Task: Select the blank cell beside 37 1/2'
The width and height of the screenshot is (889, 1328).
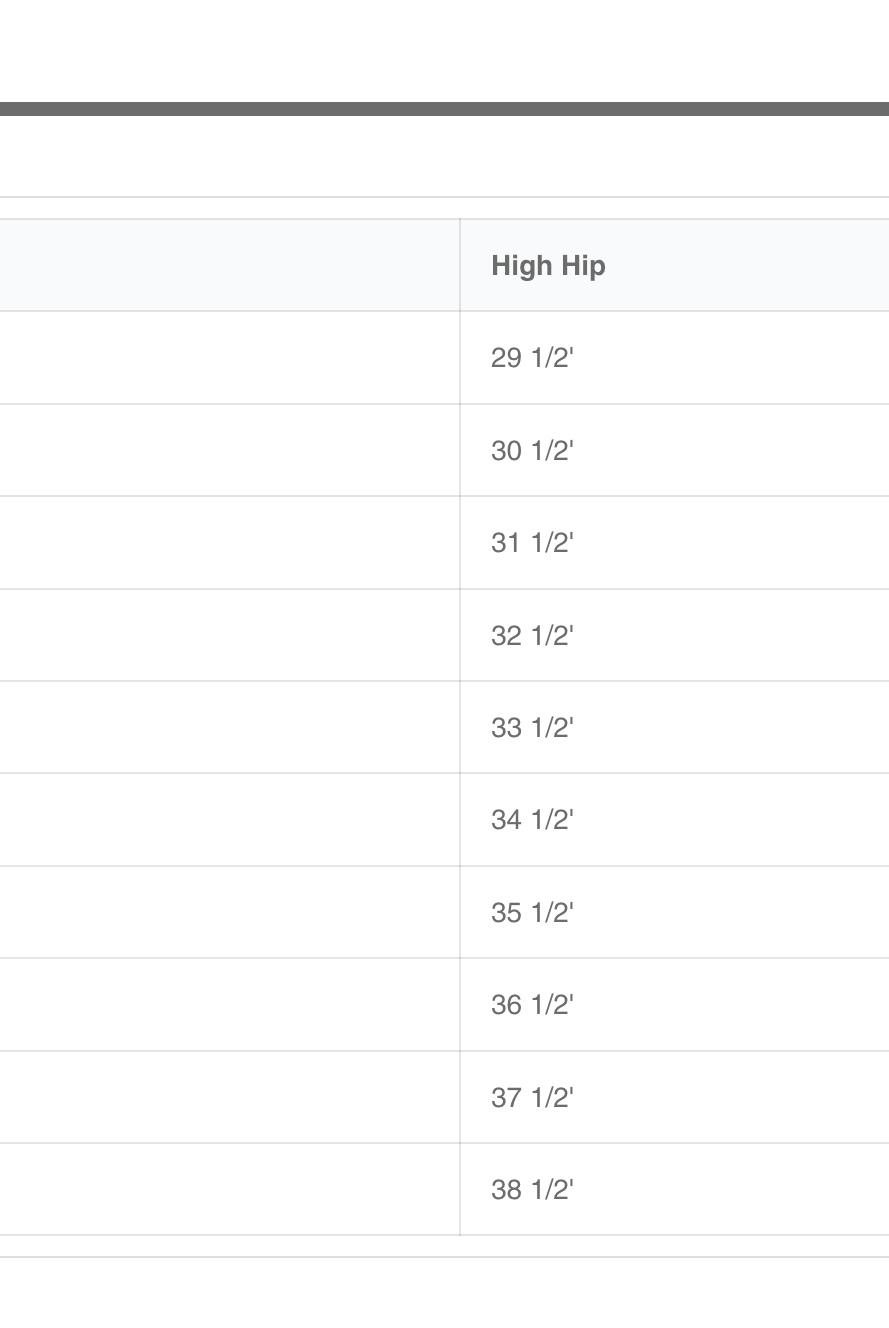Action: [229, 1098]
